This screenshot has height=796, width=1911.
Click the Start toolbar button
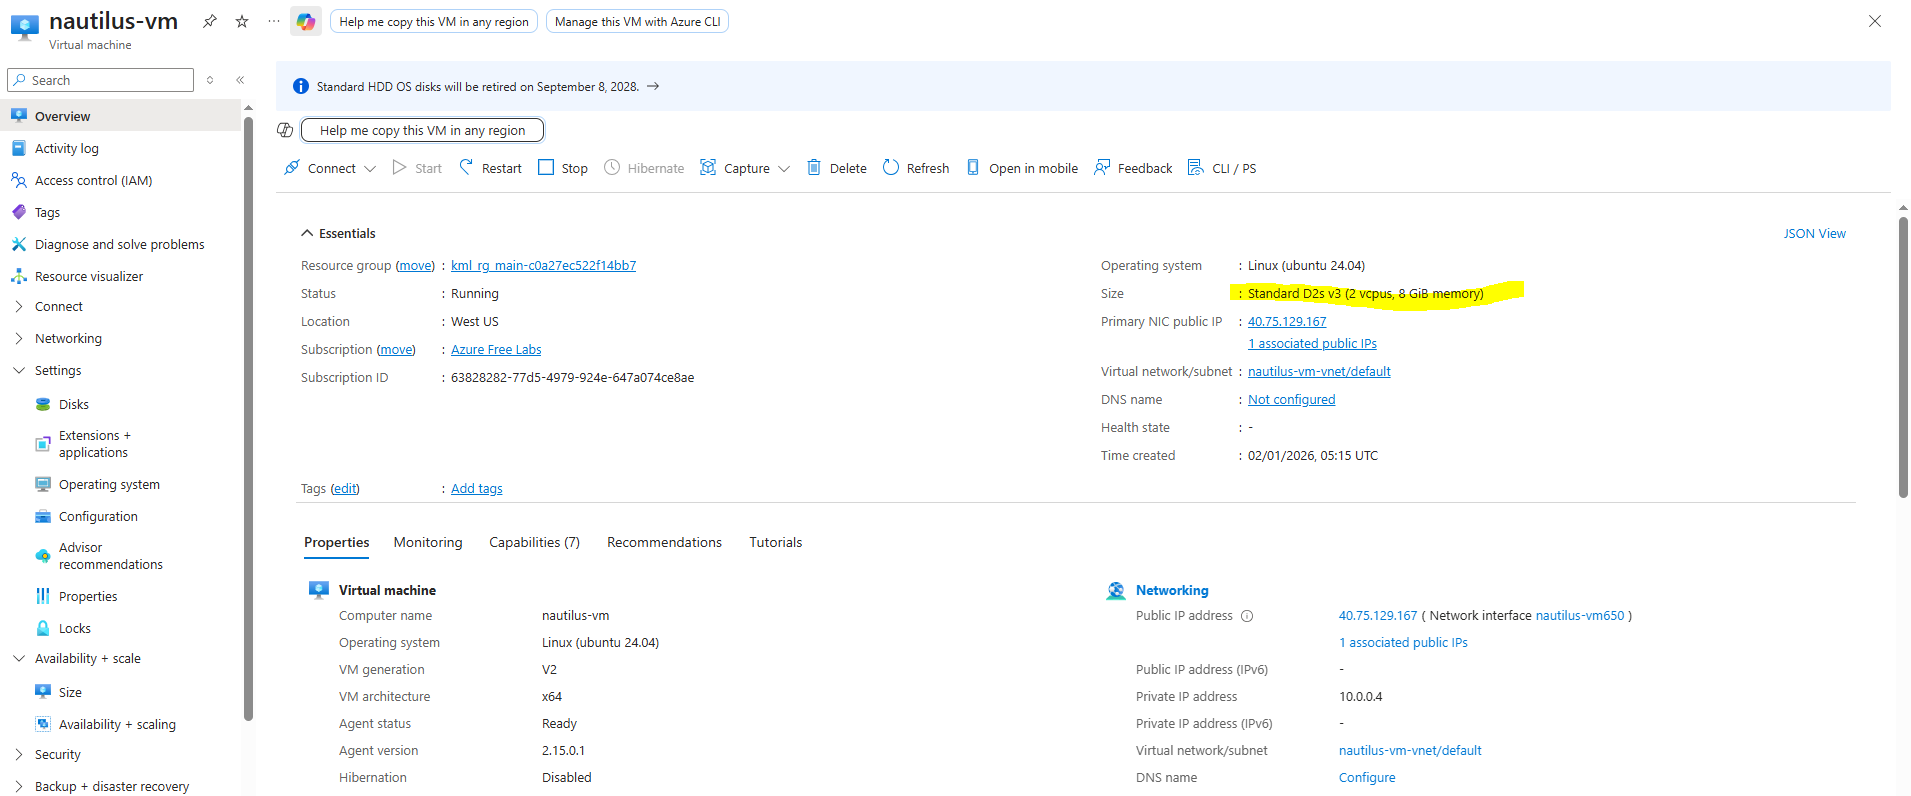coord(417,168)
